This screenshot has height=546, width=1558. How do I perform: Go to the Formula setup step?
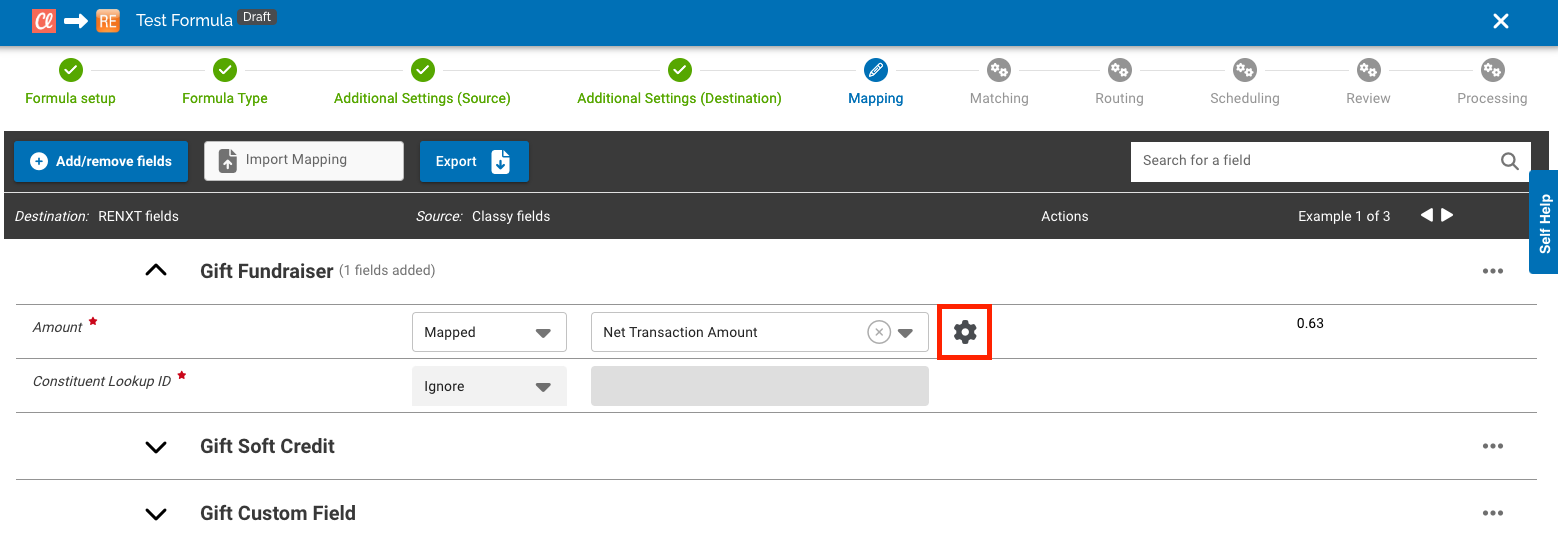pos(70,71)
